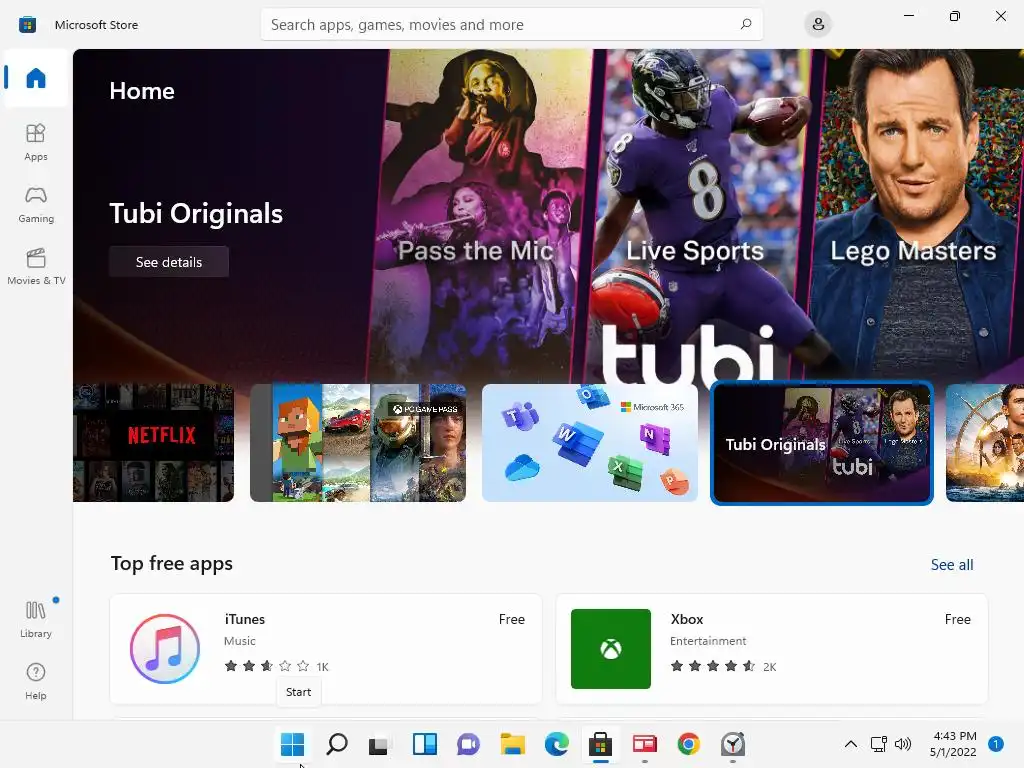The image size is (1024, 768).
Task: Go to the Apps section
Action: click(36, 142)
